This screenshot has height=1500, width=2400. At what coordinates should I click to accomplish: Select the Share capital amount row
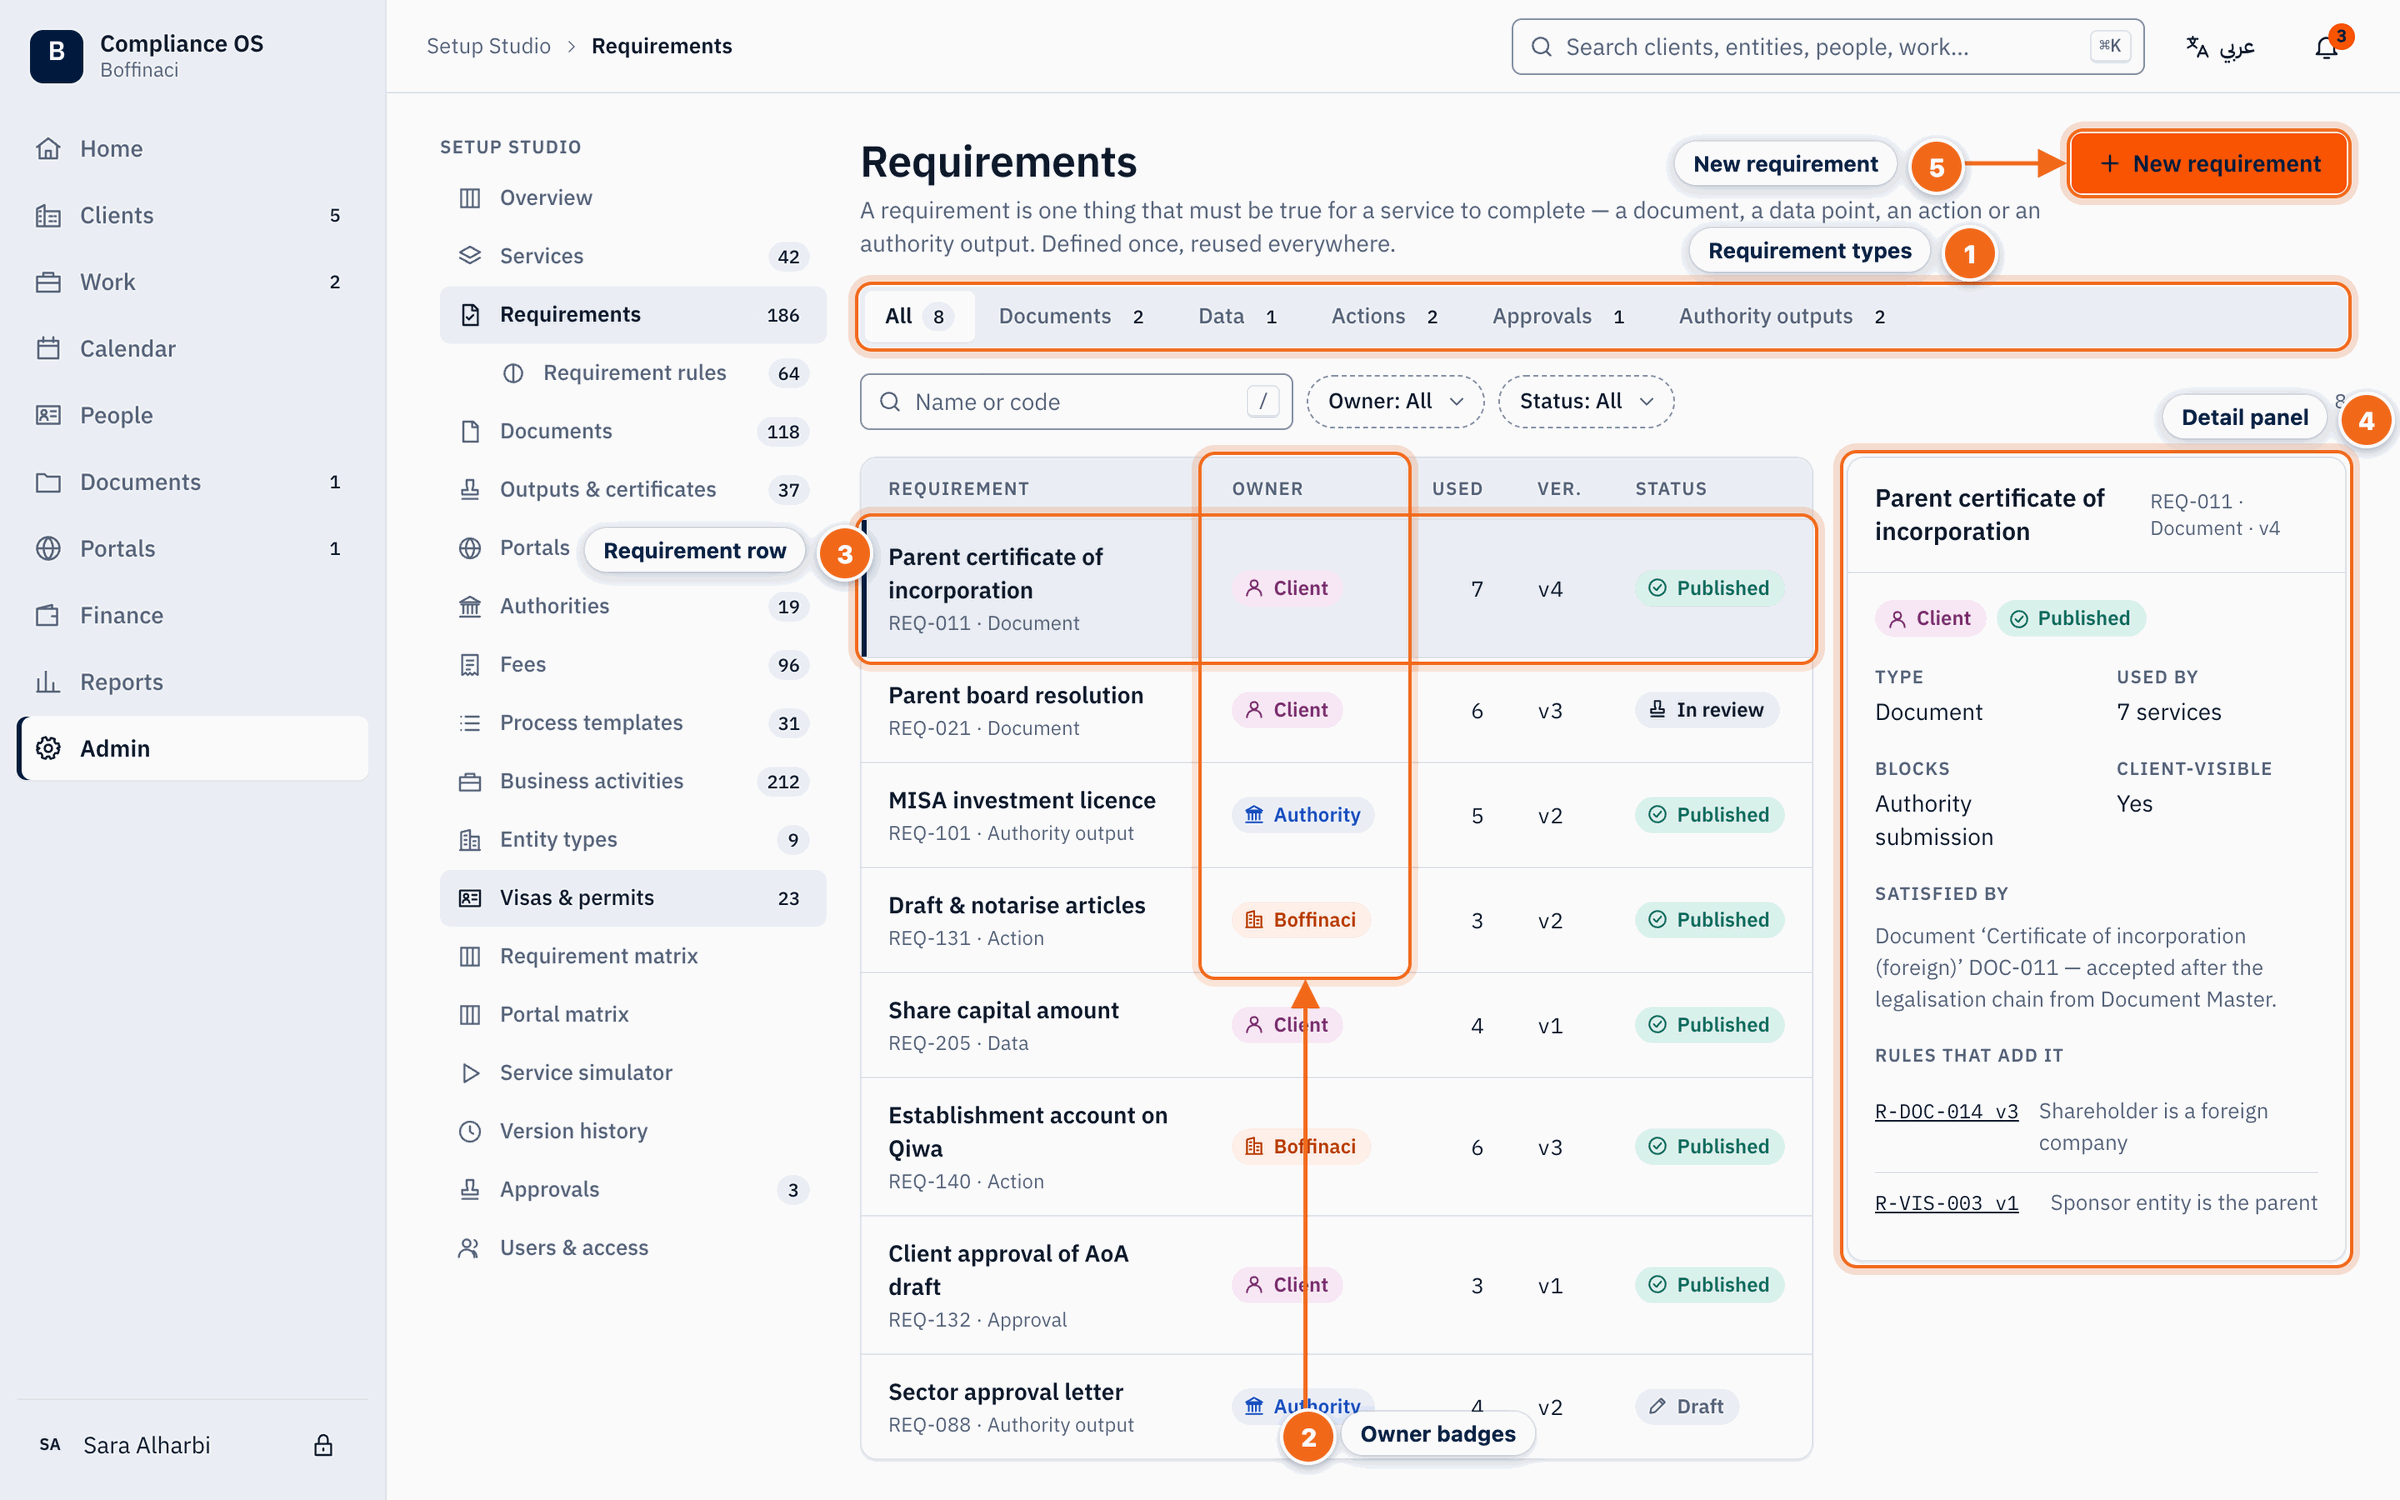1336,1026
